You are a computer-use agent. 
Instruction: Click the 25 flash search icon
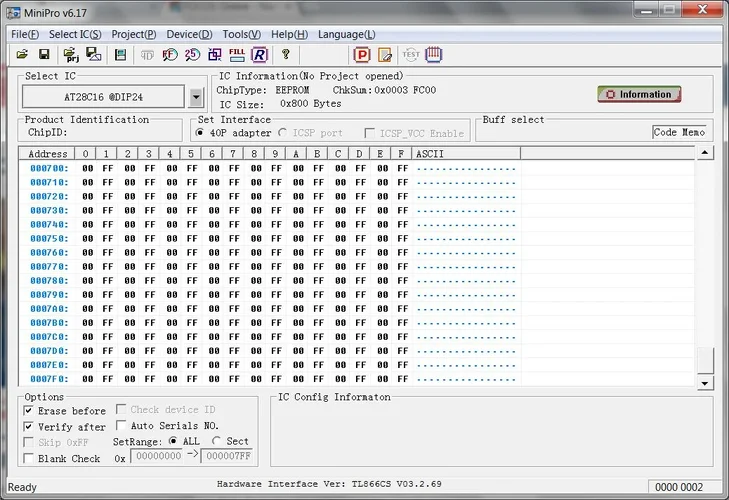(192, 55)
